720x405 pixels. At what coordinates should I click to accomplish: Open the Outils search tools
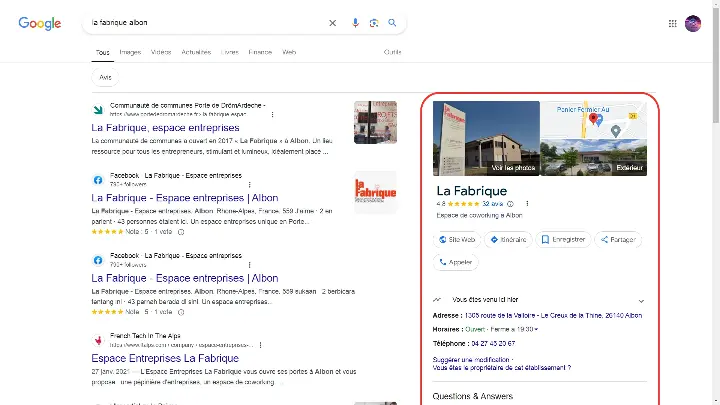coord(392,52)
